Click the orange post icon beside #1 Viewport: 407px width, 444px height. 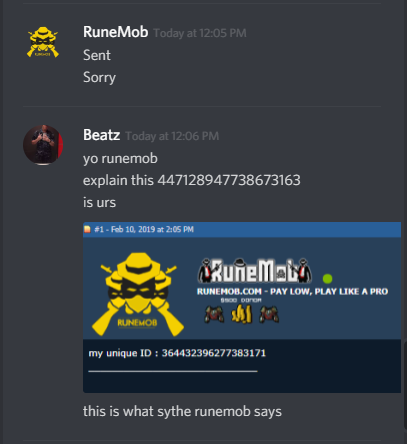tap(87, 229)
